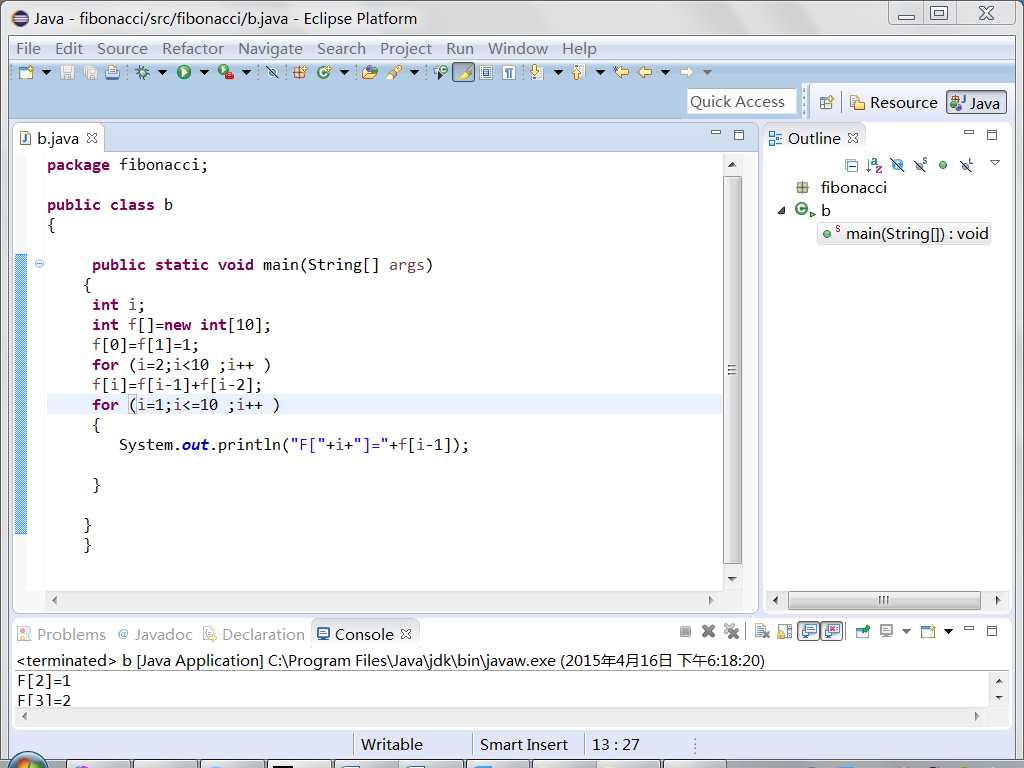Go to Last Edit Location icon
Viewport: 1024px width, 768px height.
621,72
